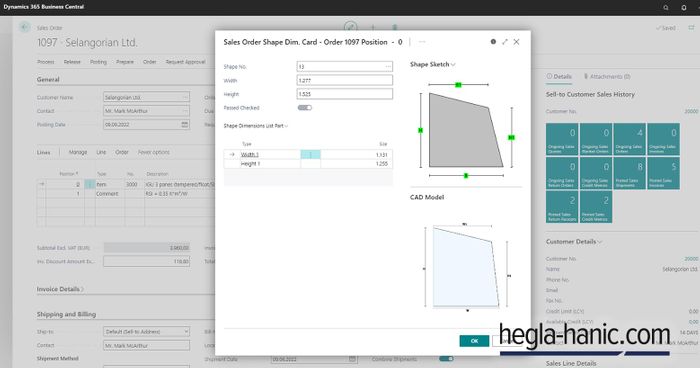Click the CAD Model preview image
Image resolution: width=700 pixels, height=368 pixels.
click(466, 267)
